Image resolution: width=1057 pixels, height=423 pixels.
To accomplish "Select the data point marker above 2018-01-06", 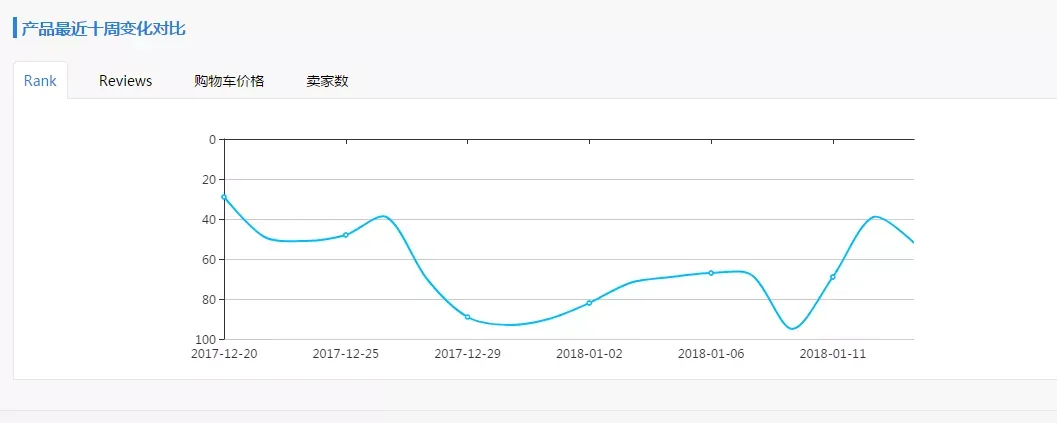I will coord(711,273).
